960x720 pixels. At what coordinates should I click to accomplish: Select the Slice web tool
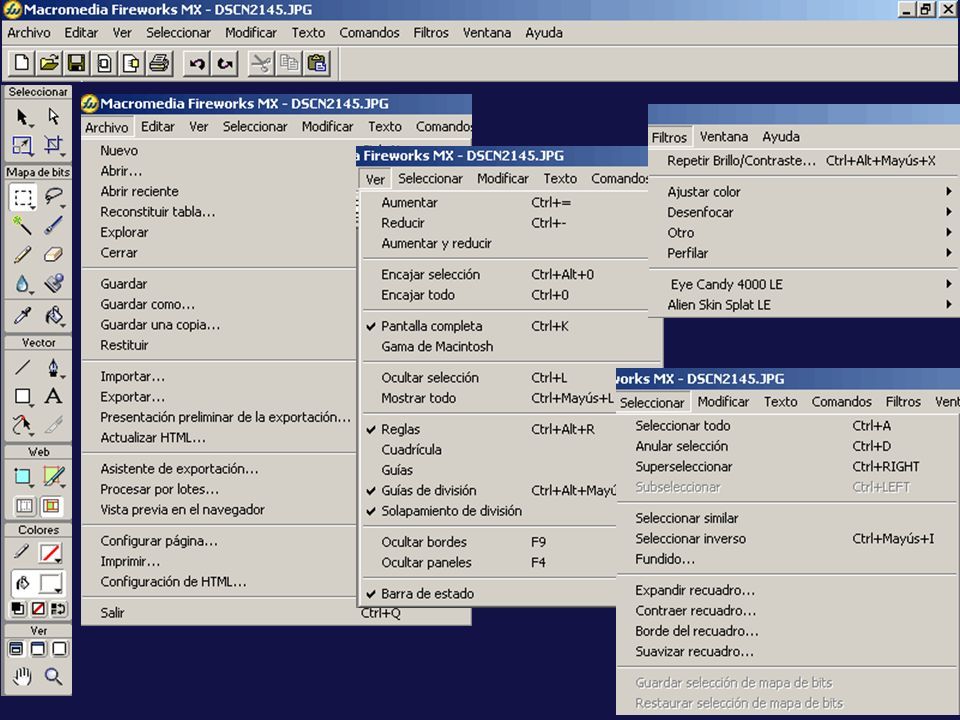53,476
